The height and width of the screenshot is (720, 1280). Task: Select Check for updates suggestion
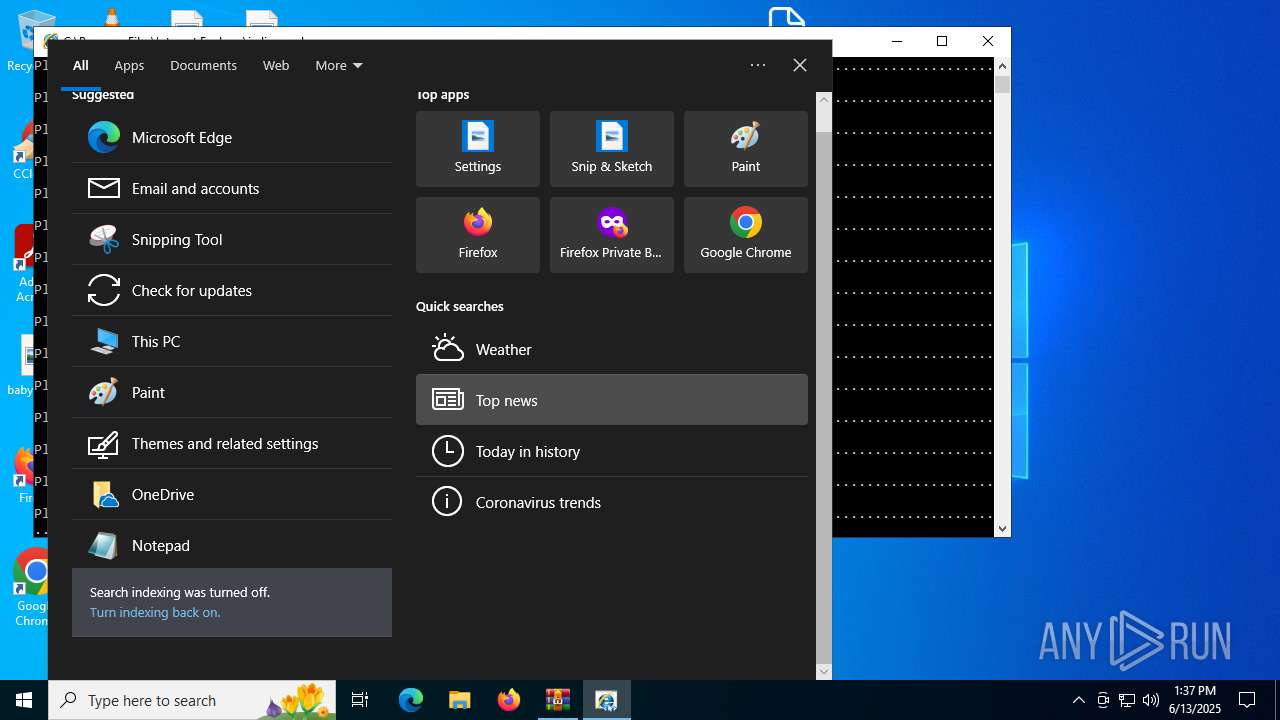(232, 290)
